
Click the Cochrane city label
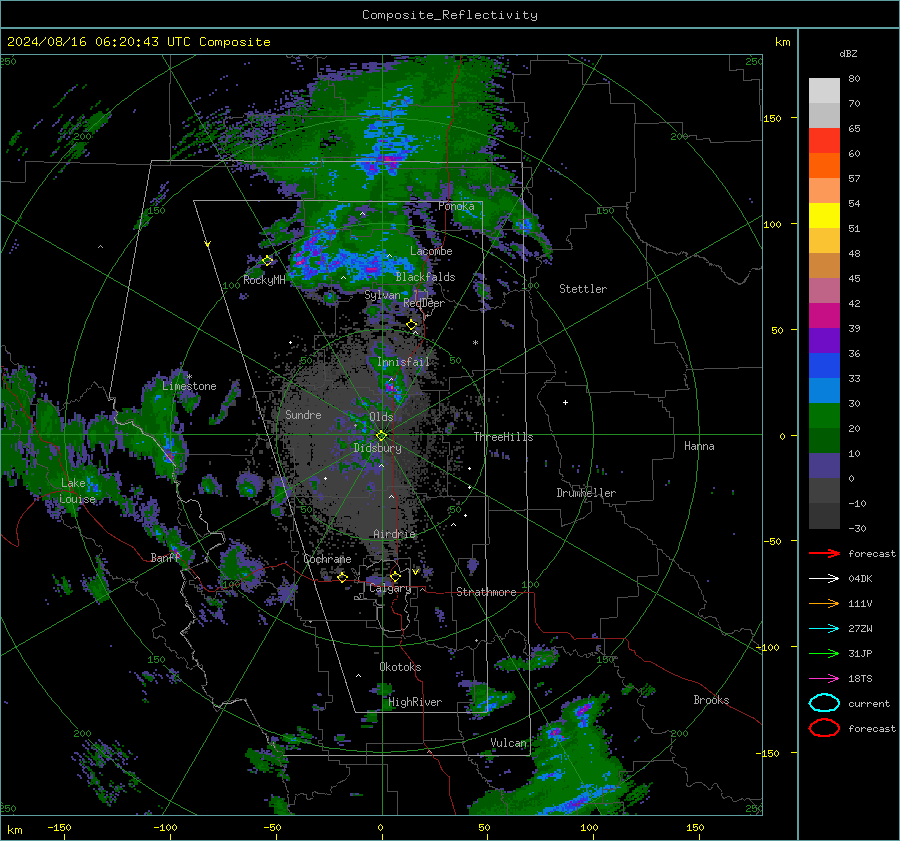point(327,559)
